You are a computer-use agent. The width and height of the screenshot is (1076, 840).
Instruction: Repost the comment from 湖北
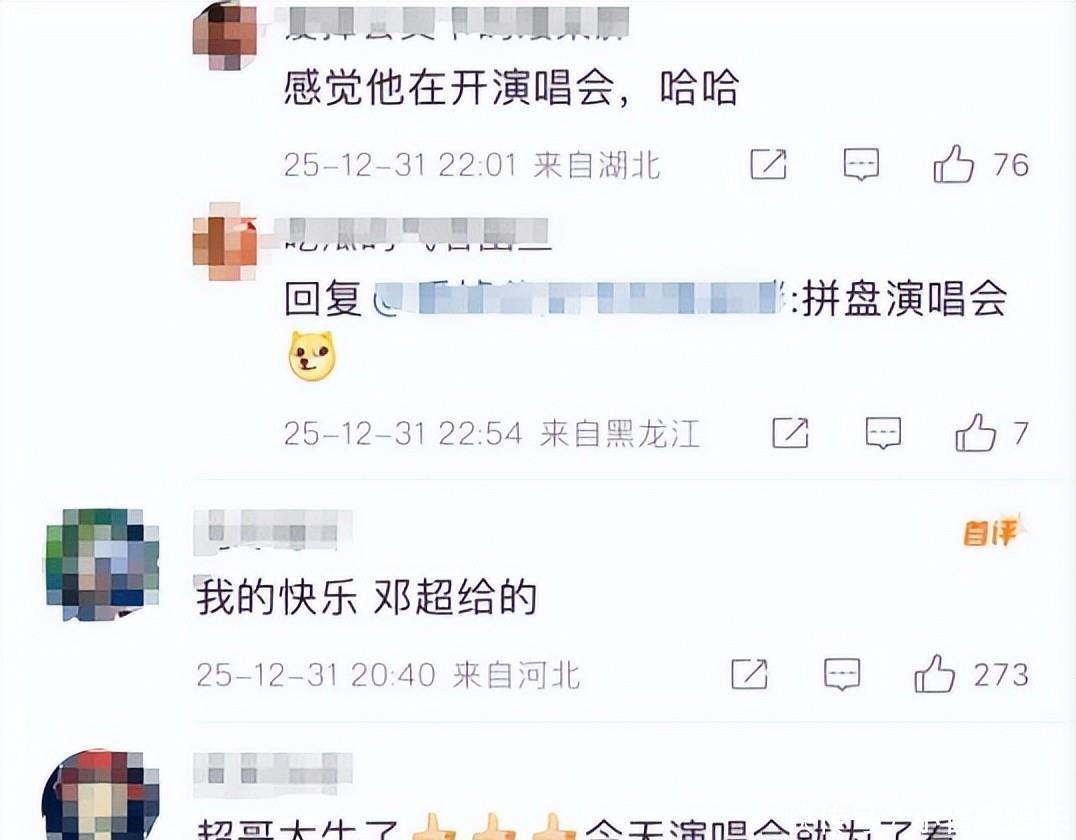768,164
